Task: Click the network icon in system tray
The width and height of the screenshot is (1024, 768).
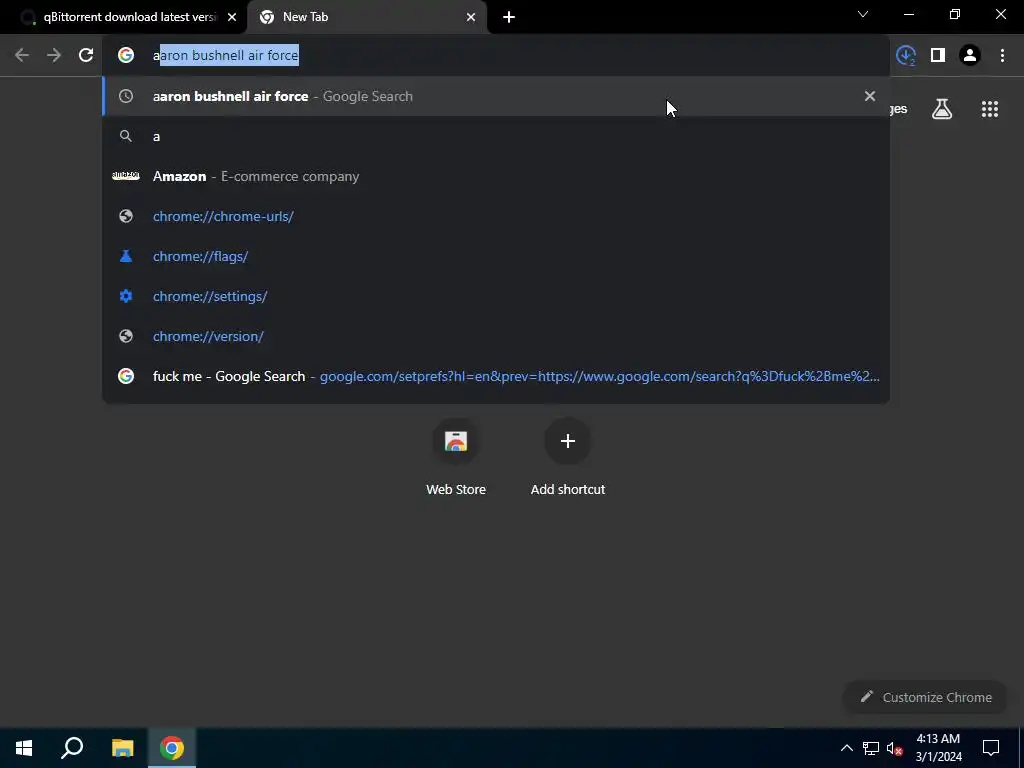Action: 871,748
